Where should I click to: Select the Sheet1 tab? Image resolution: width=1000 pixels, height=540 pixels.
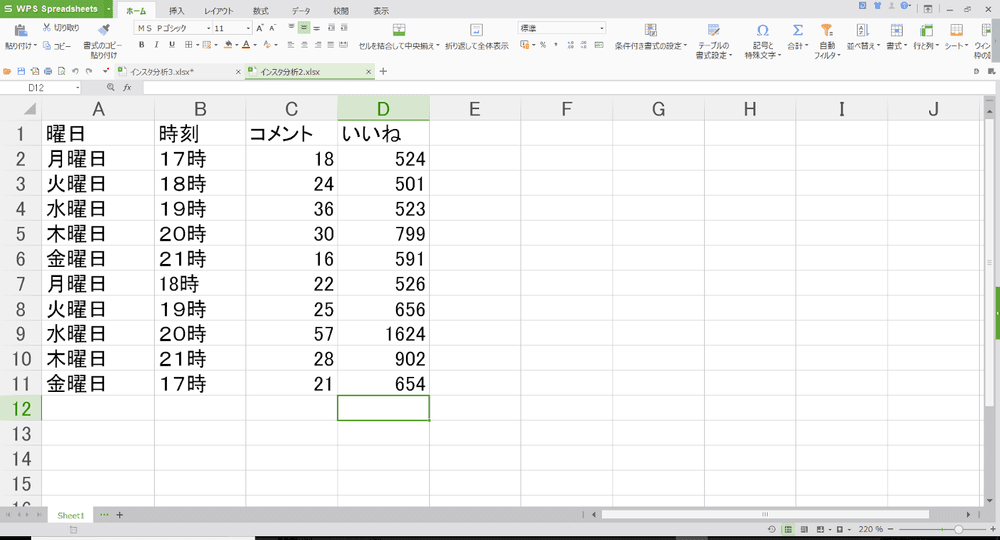coord(70,515)
